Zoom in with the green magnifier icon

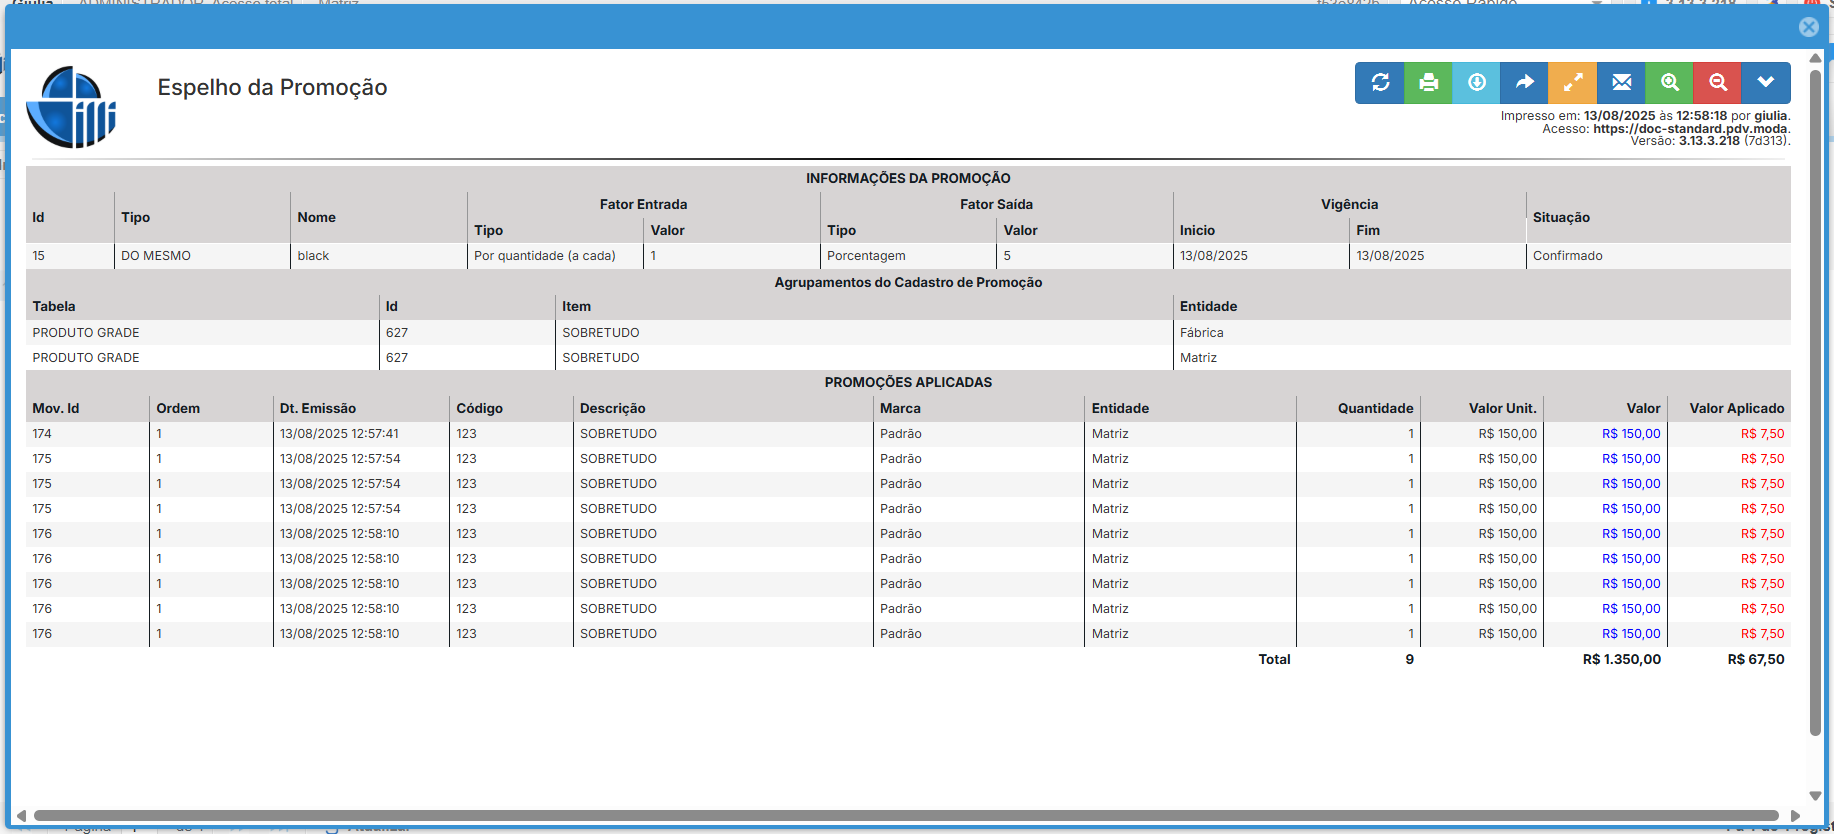pos(1669,83)
